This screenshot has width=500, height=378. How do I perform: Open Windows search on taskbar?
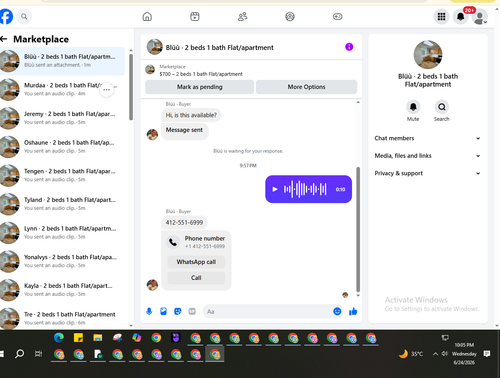coord(20,354)
